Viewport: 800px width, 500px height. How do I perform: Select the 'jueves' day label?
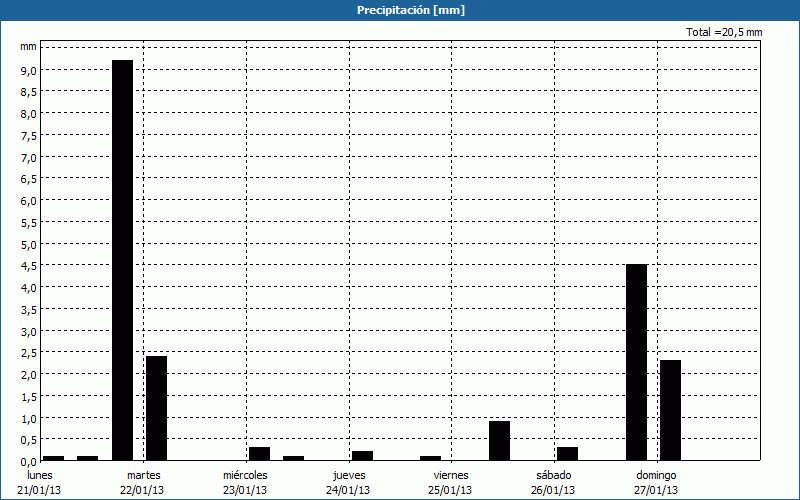coord(348,475)
